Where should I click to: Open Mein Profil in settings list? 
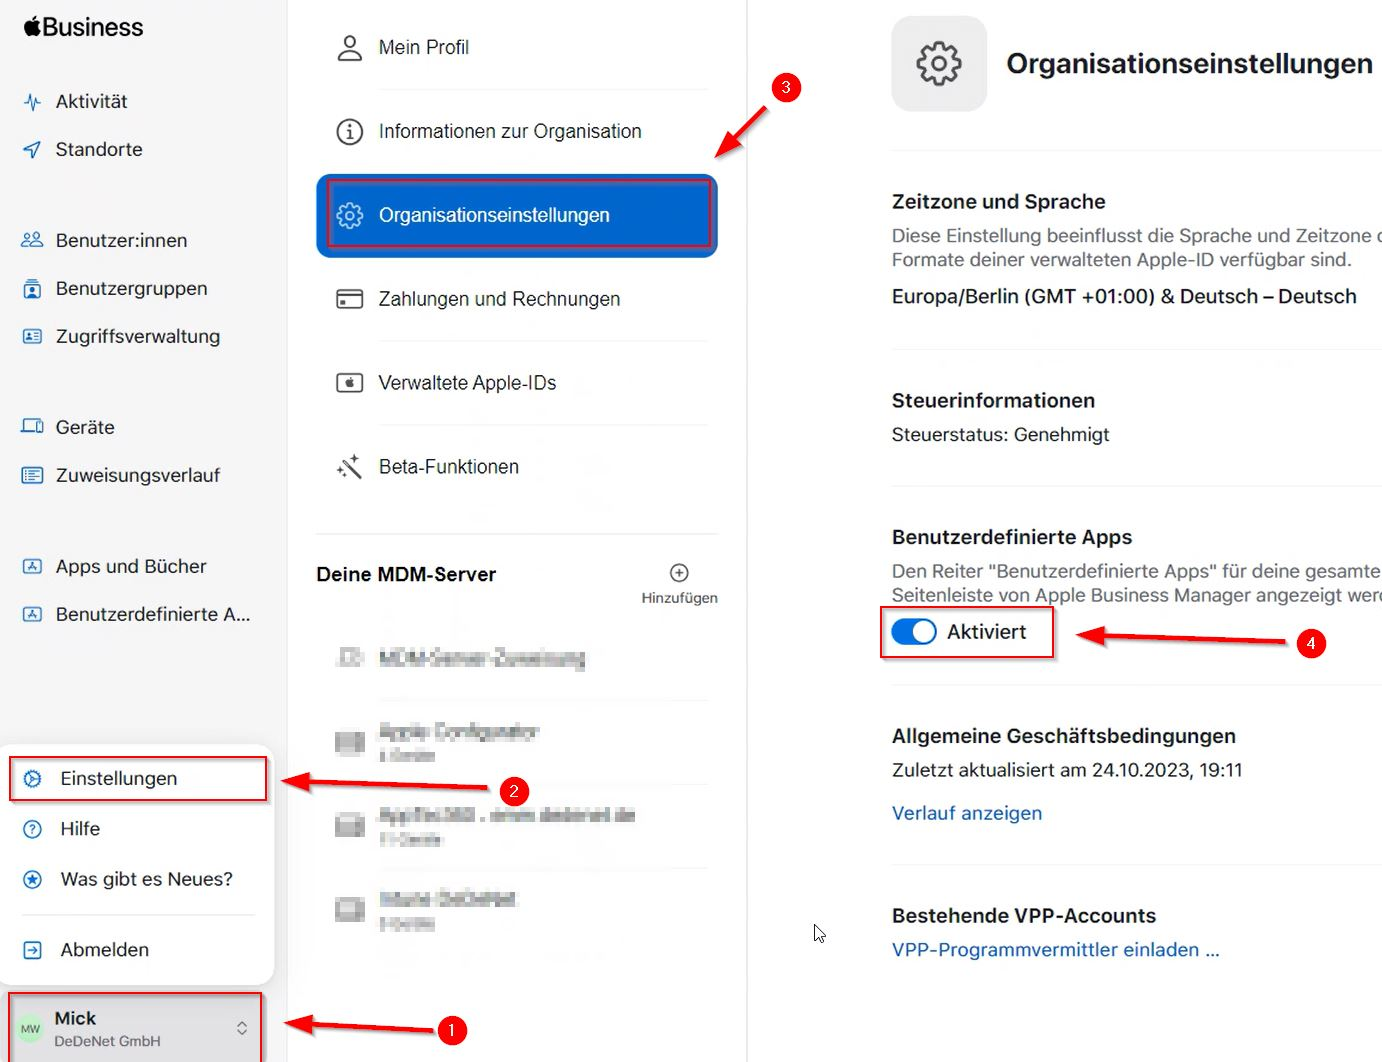(x=423, y=48)
